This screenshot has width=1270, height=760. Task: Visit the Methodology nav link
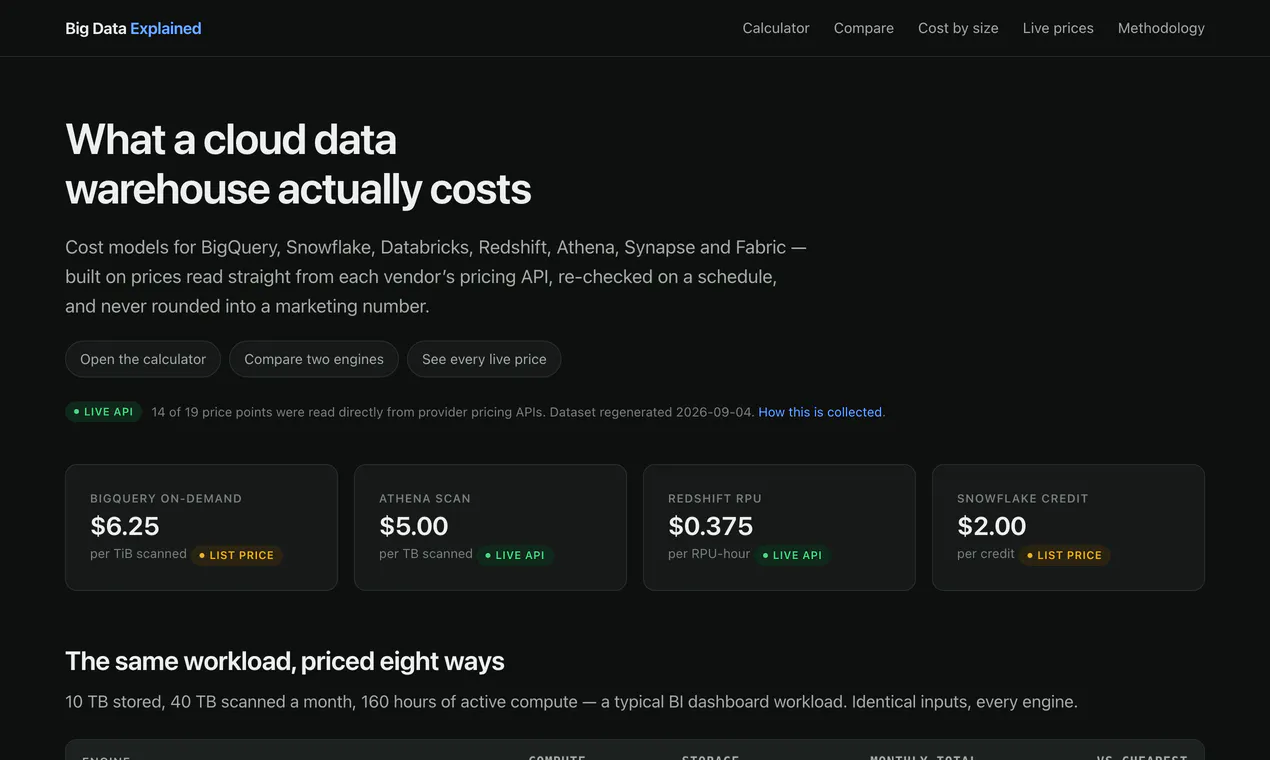coord(1161,28)
